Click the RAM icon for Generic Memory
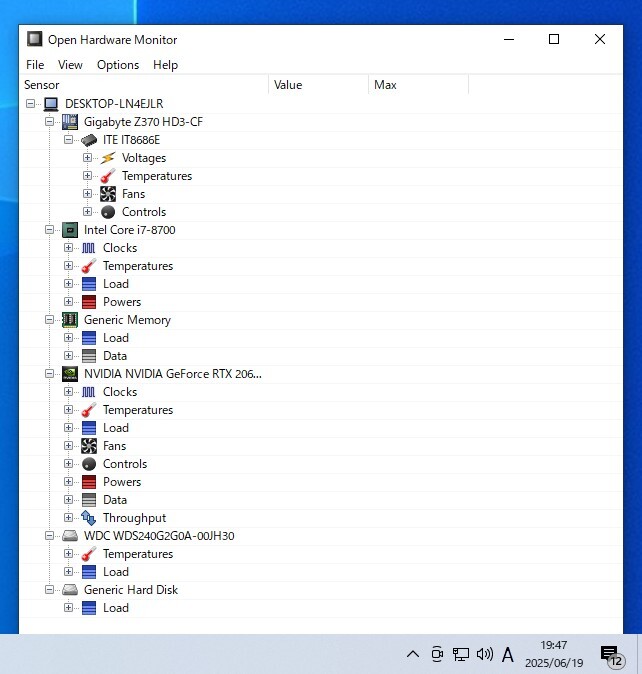This screenshot has width=642, height=674. (x=70, y=320)
